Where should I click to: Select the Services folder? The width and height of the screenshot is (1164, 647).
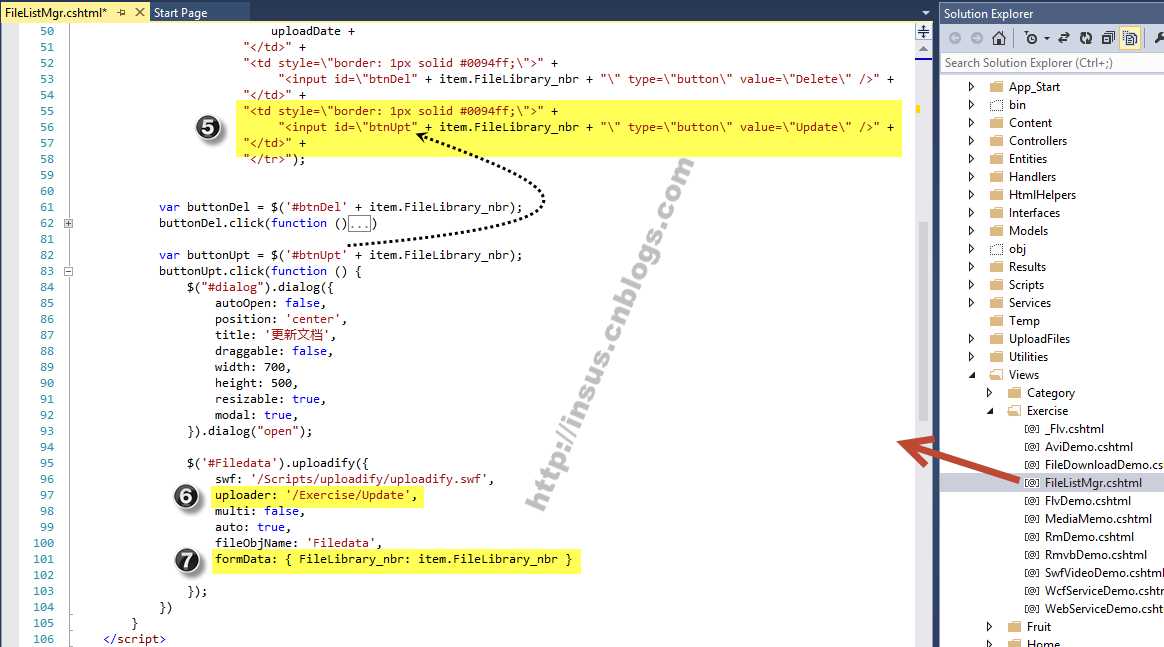click(x=1030, y=303)
